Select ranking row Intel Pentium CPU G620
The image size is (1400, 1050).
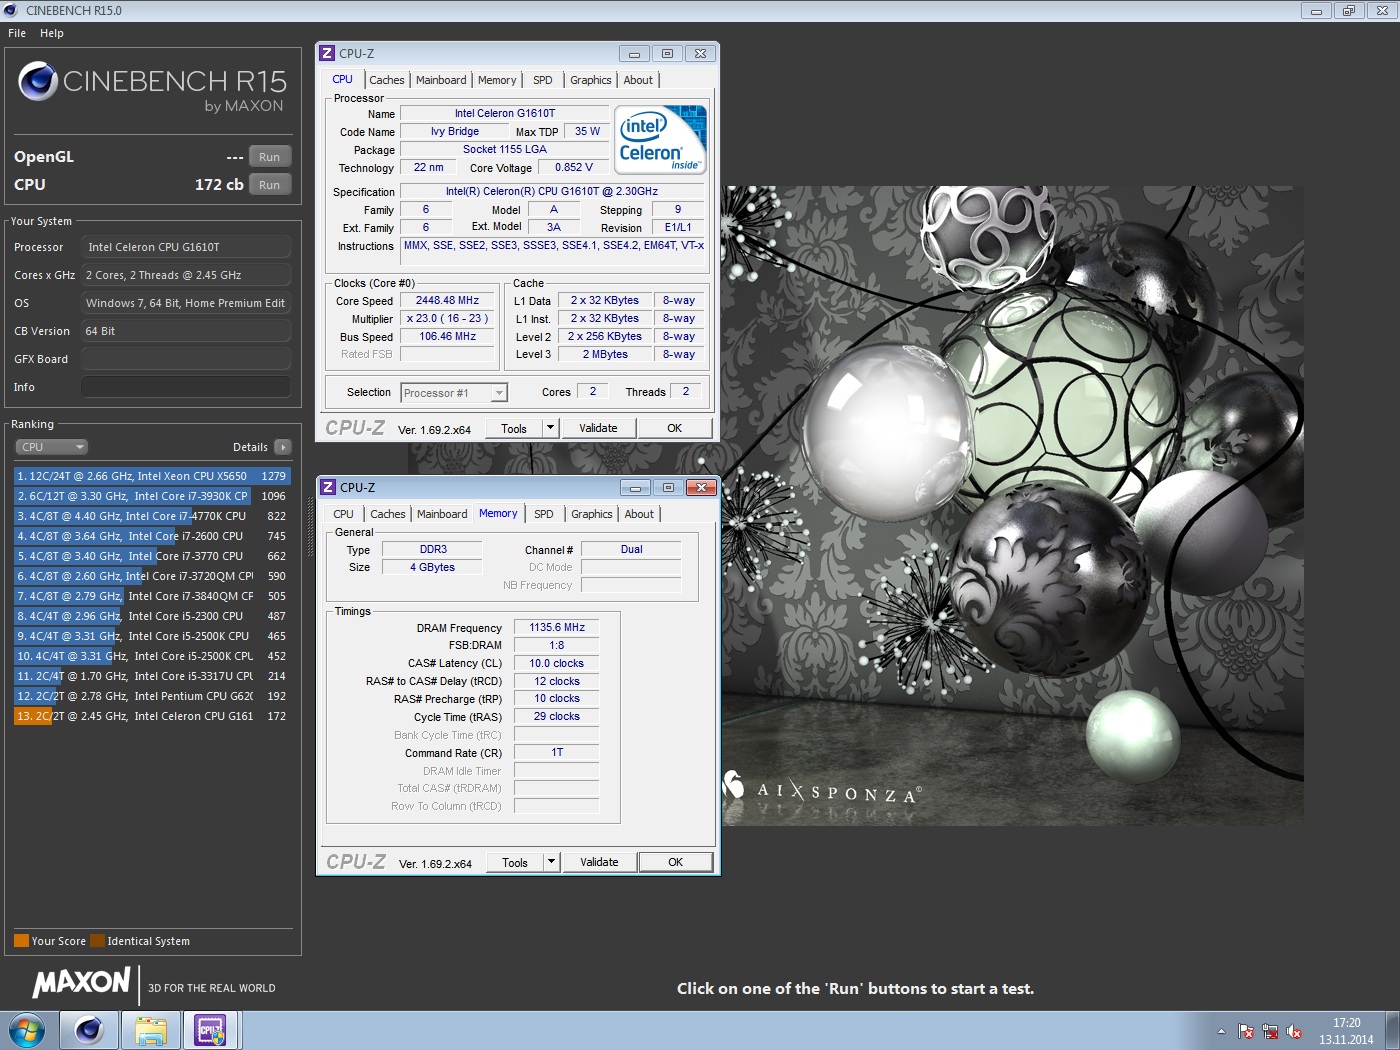tap(152, 696)
